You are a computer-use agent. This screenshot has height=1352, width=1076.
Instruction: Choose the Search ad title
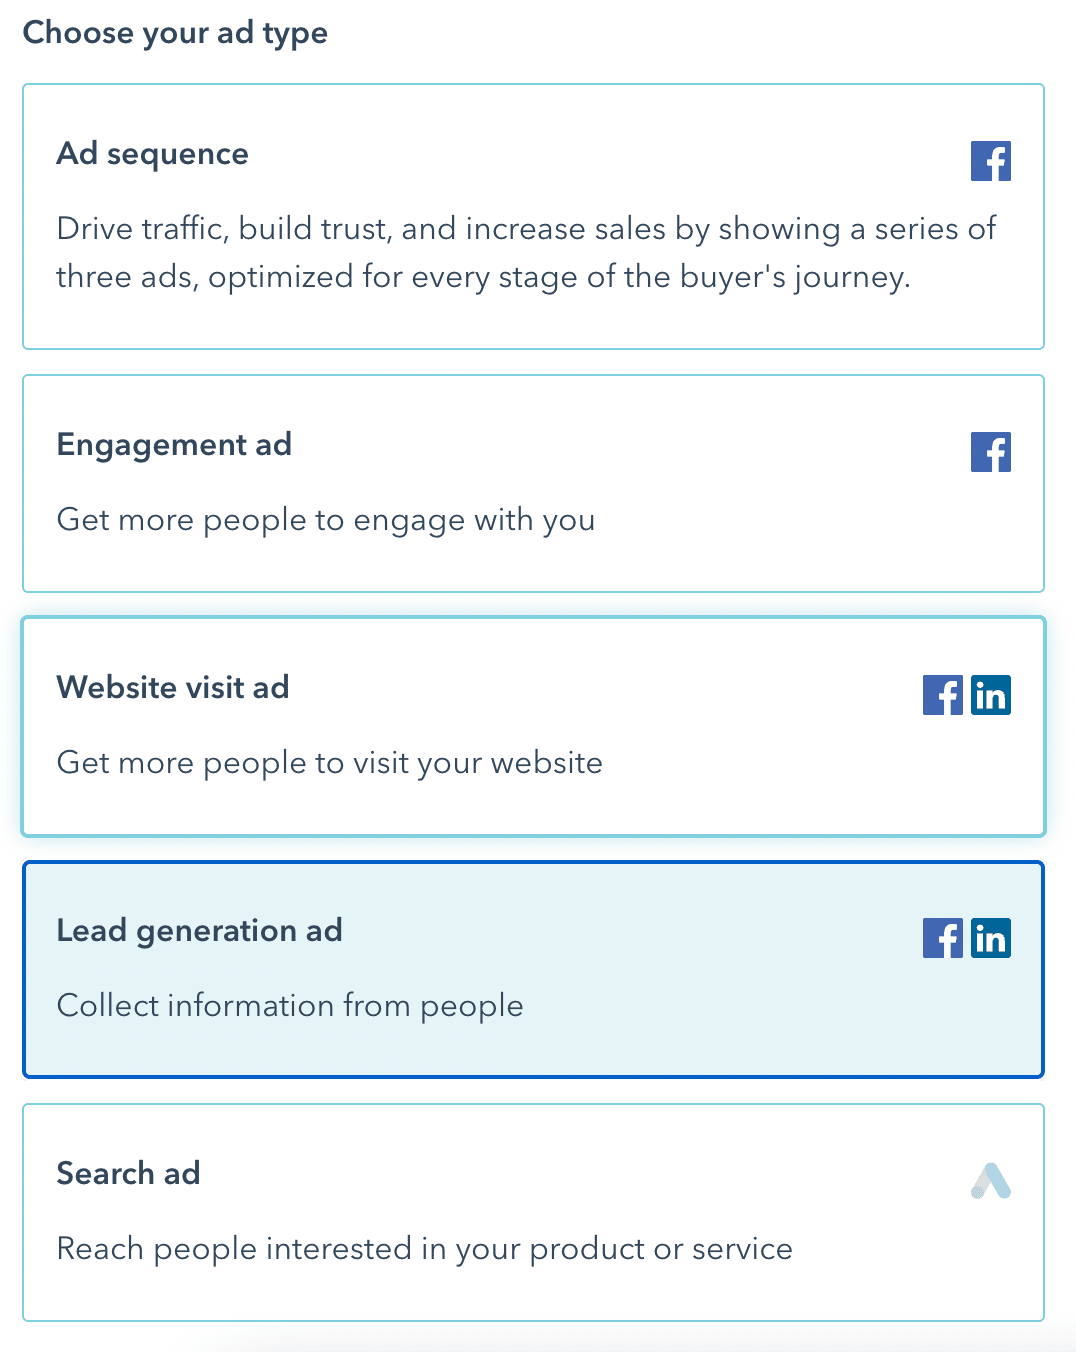click(x=128, y=1173)
